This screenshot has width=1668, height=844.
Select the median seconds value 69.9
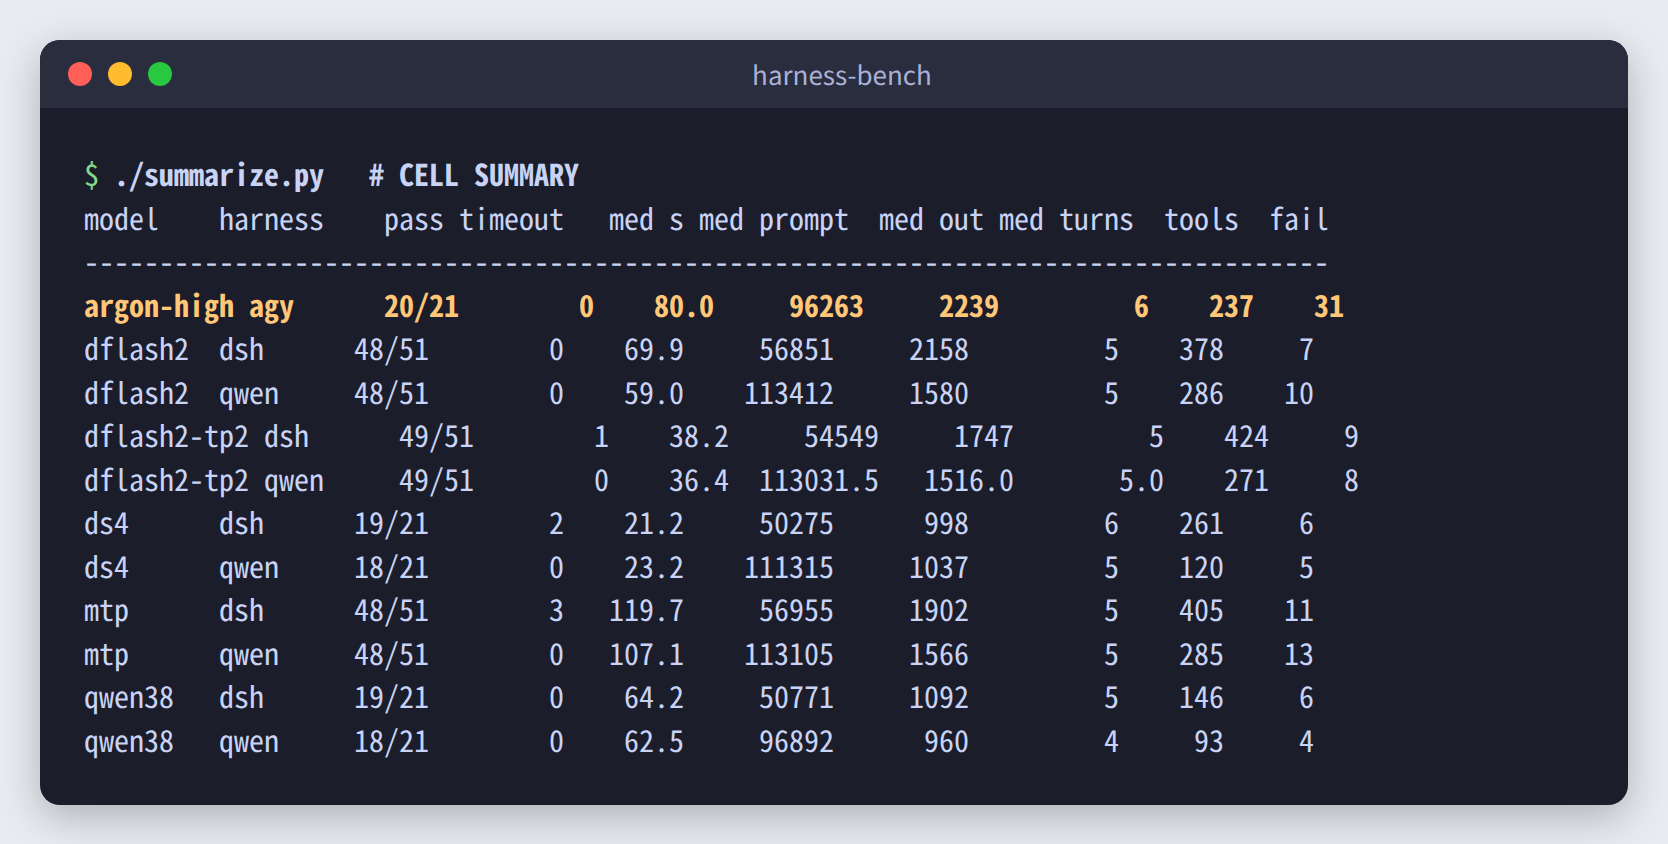pos(654,350)
